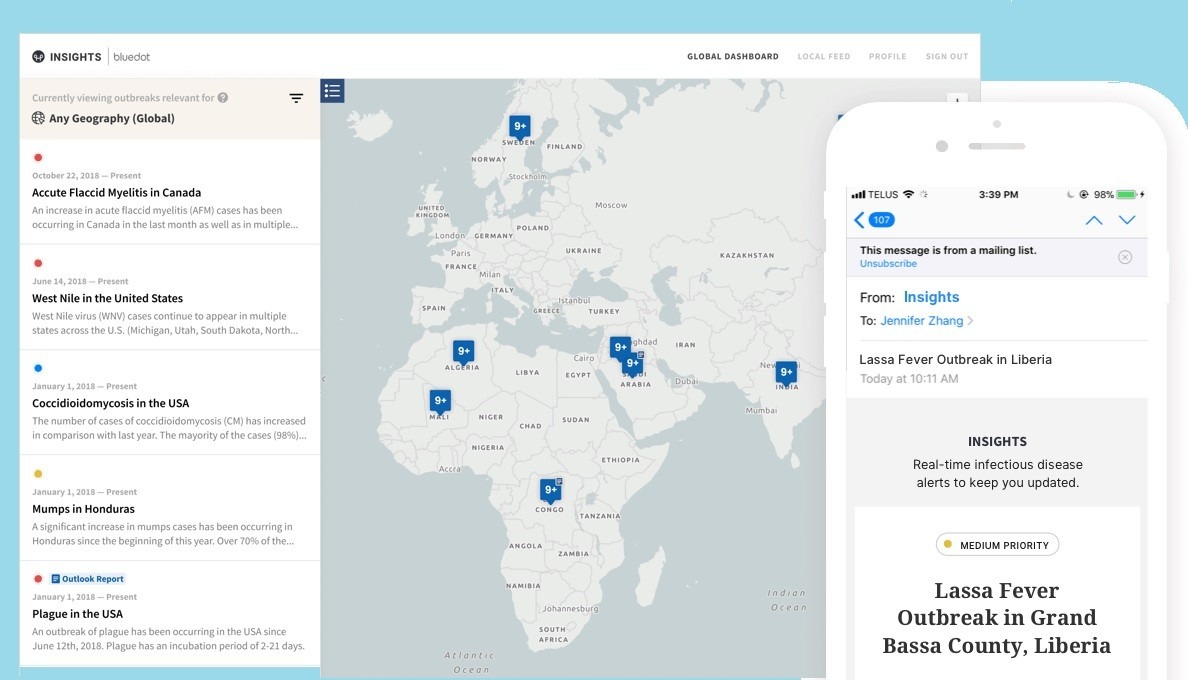
Task: Click red priority dot of Canada entry
Action: 38,158
